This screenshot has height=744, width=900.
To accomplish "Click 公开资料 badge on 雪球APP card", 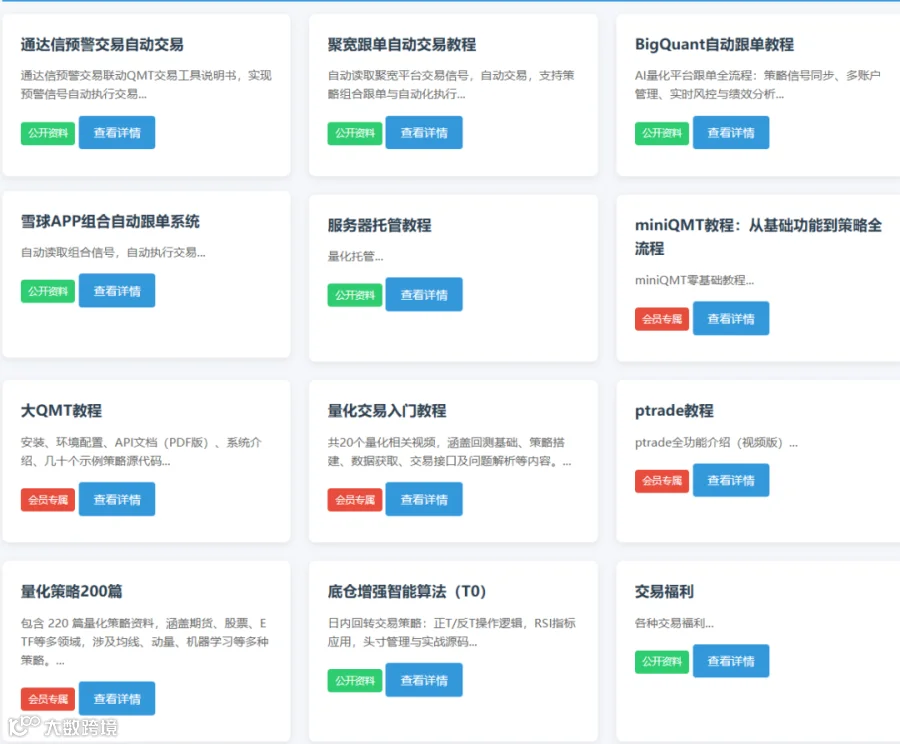I will point(48,292).
